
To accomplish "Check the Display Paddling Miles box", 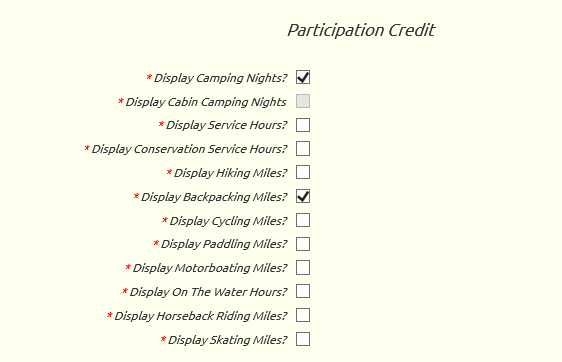I will pyautogui.click(x=303, y=244).
